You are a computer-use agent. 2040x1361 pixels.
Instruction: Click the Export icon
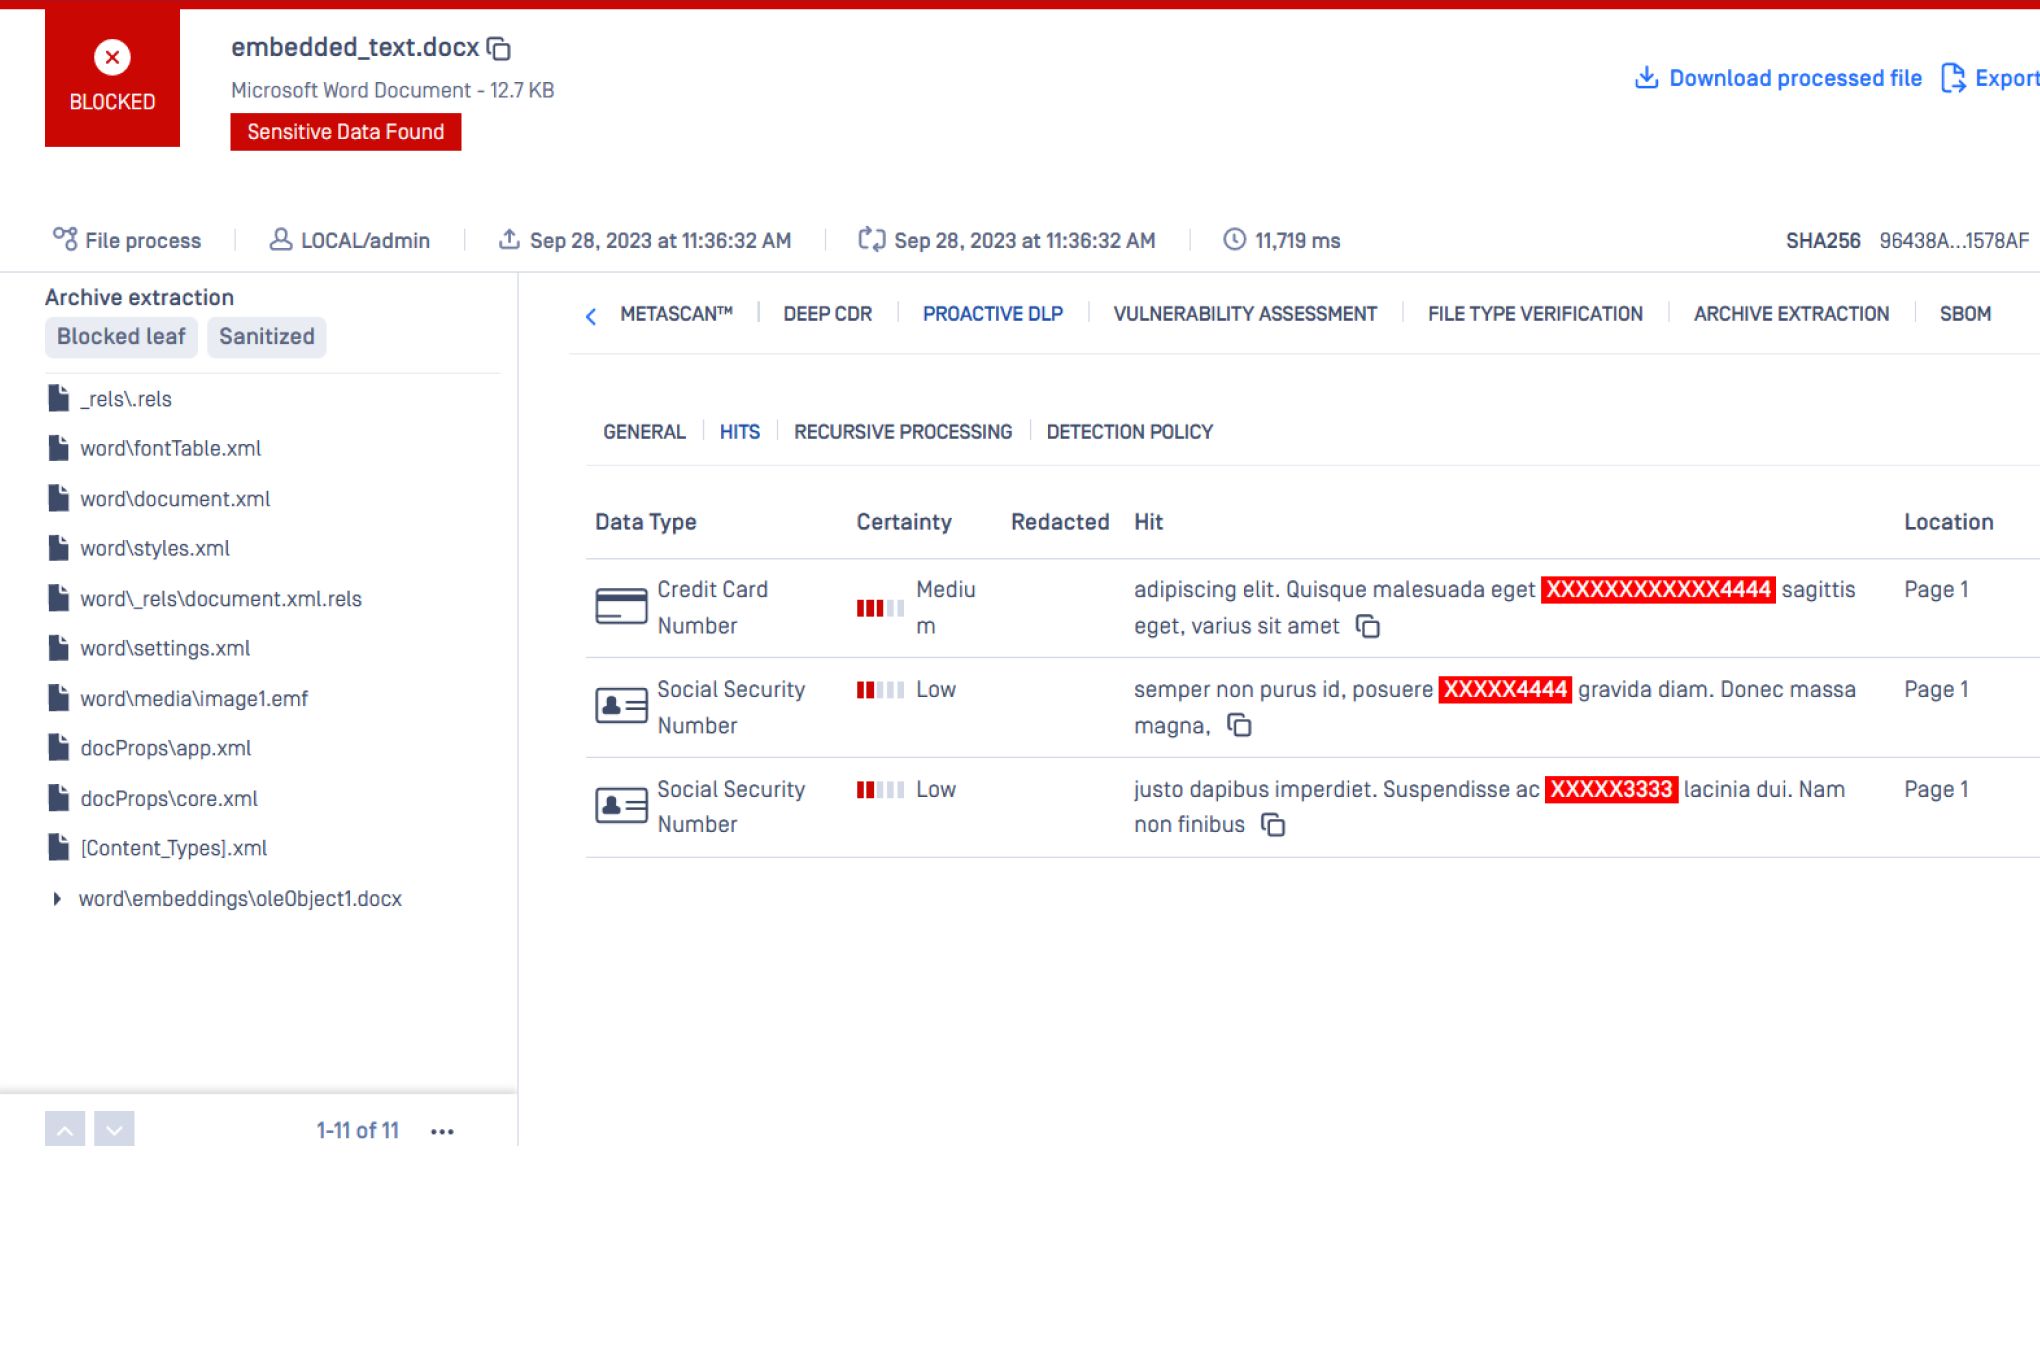point(1952,78)
